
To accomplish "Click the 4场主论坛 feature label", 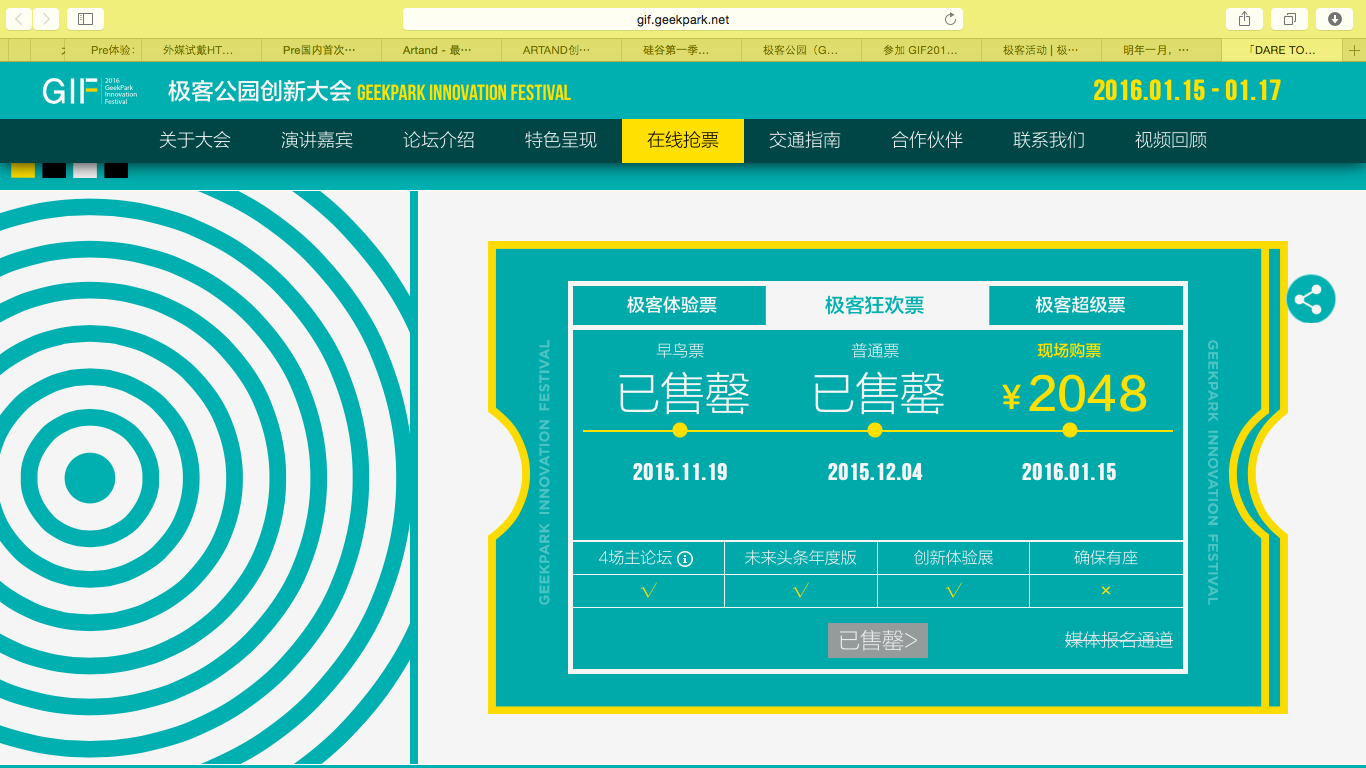I will 635,558.
